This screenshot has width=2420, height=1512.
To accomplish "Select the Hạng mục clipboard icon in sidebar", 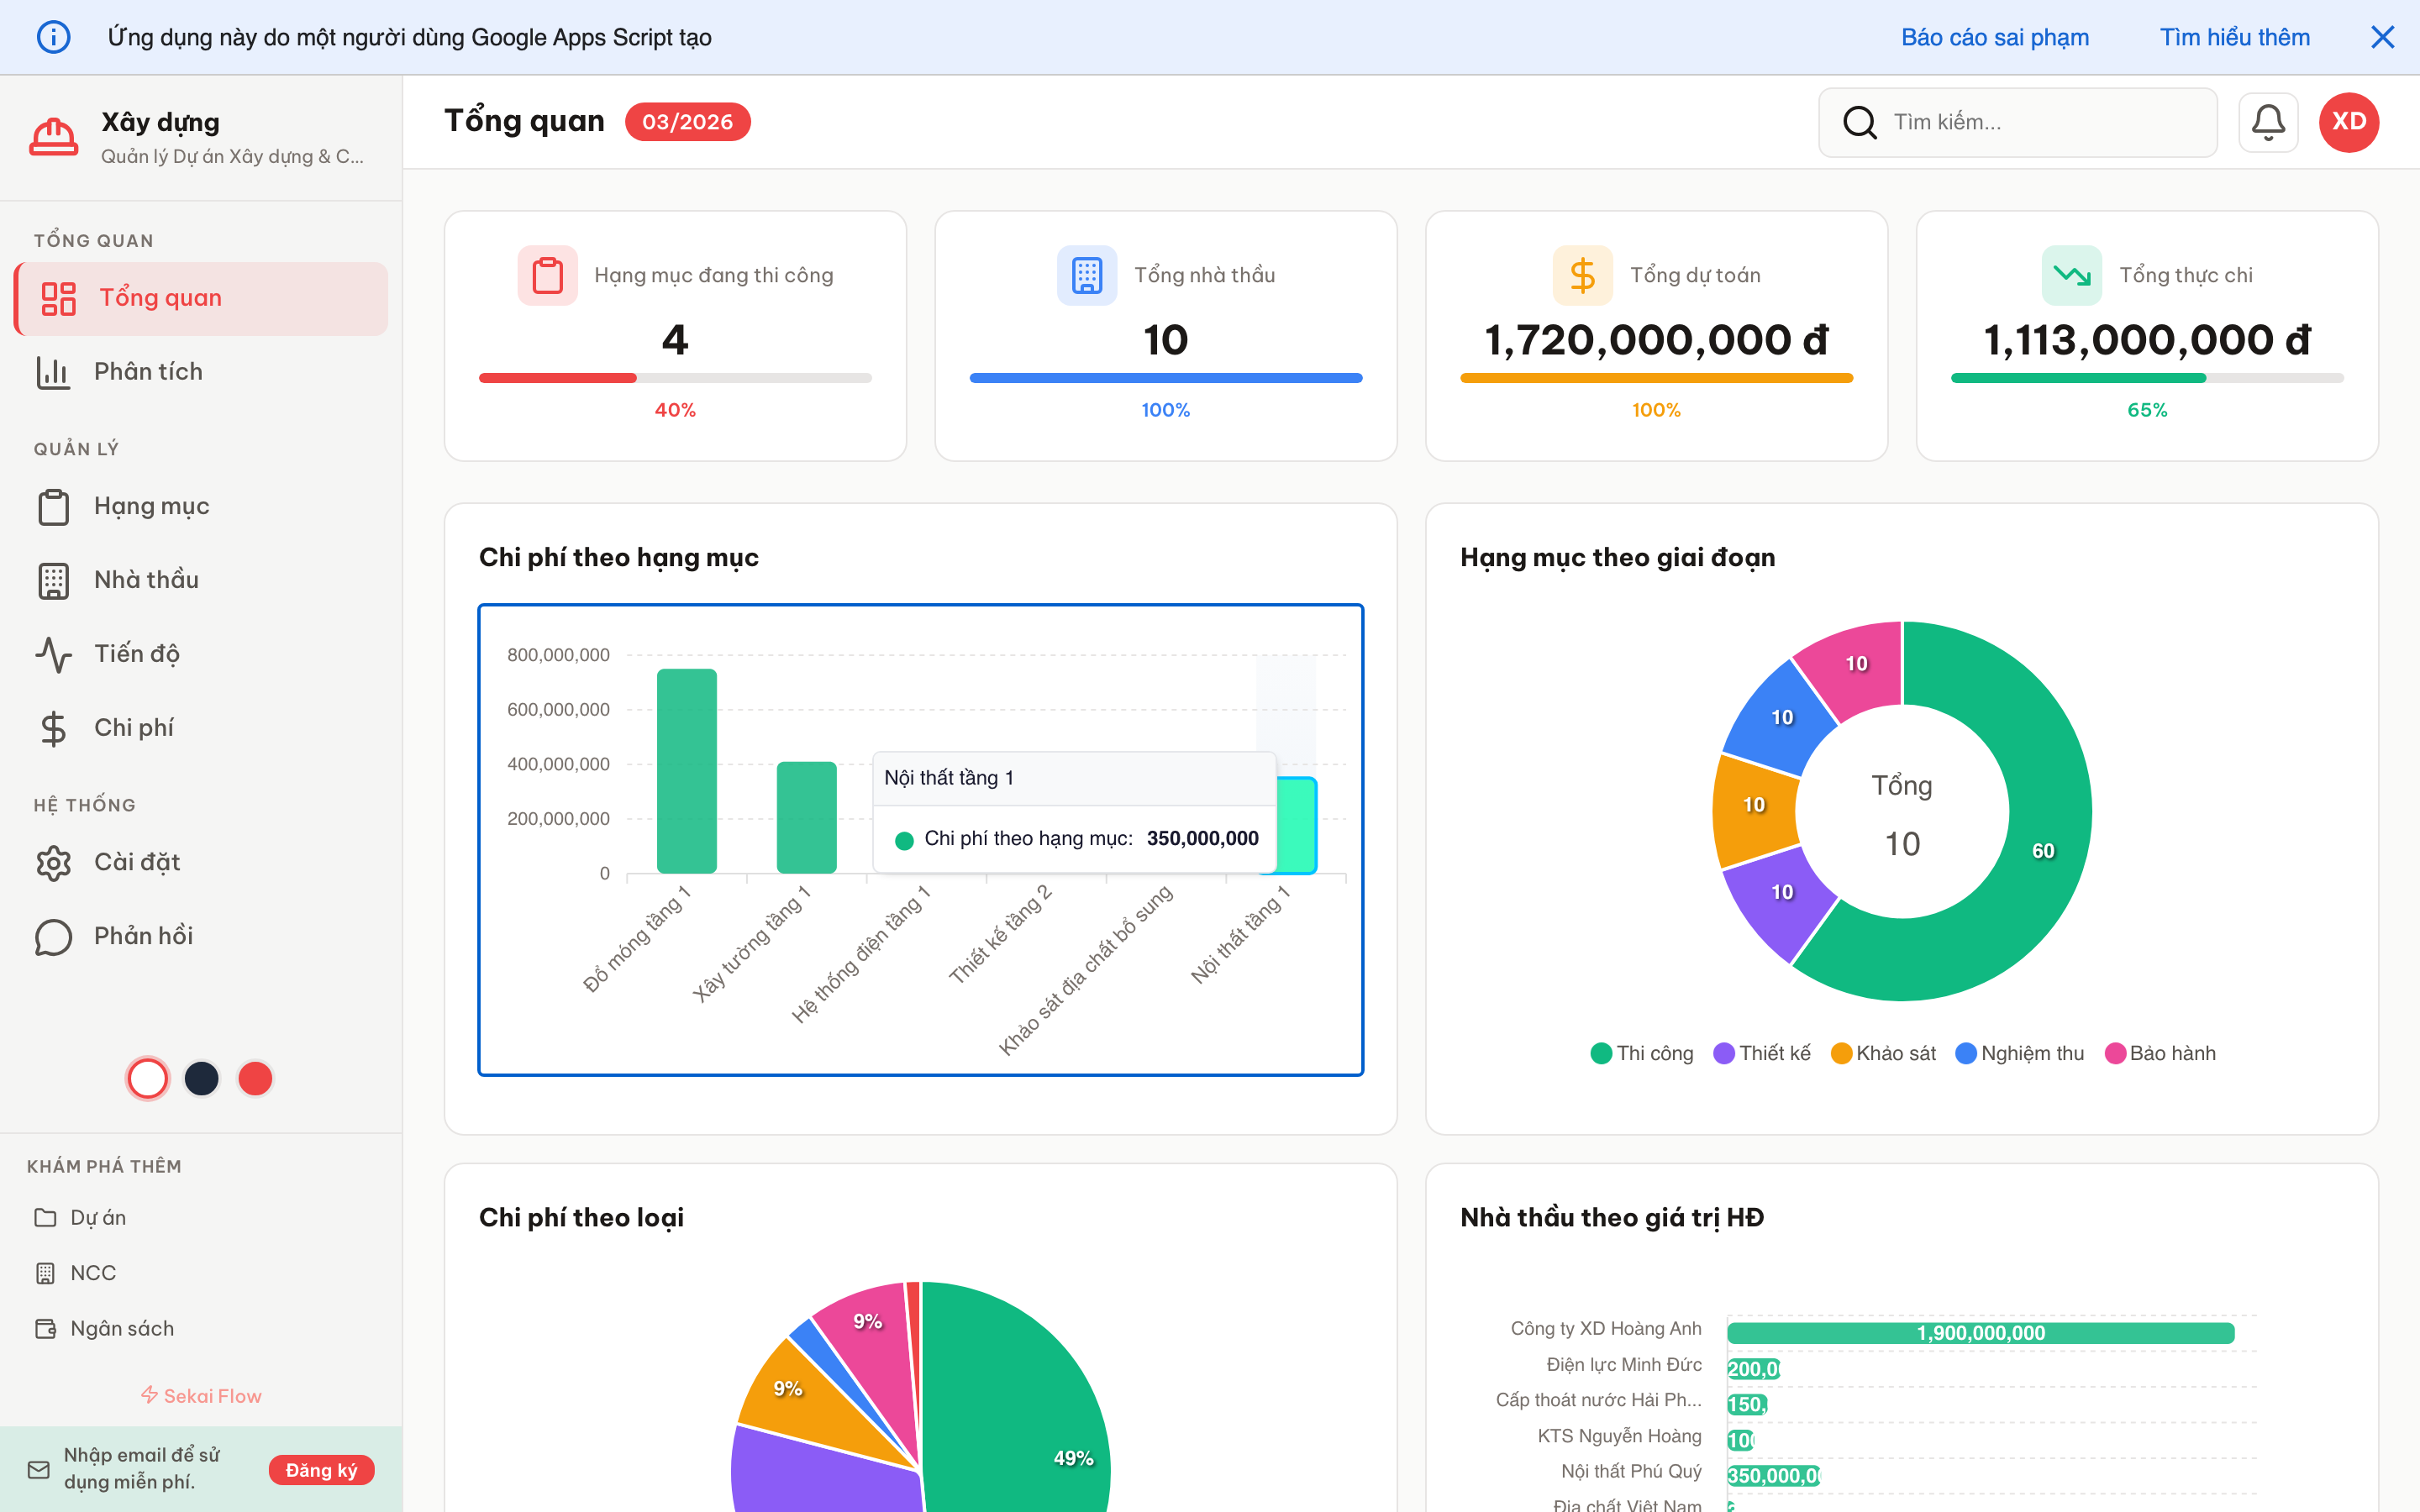I will click(x=53, y=506).
